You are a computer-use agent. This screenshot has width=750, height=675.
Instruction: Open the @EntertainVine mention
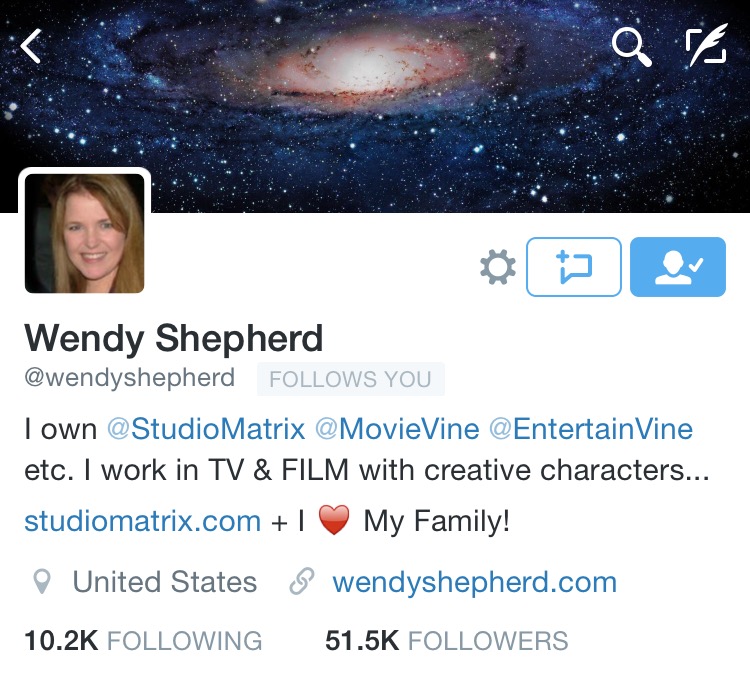[591, 429]
